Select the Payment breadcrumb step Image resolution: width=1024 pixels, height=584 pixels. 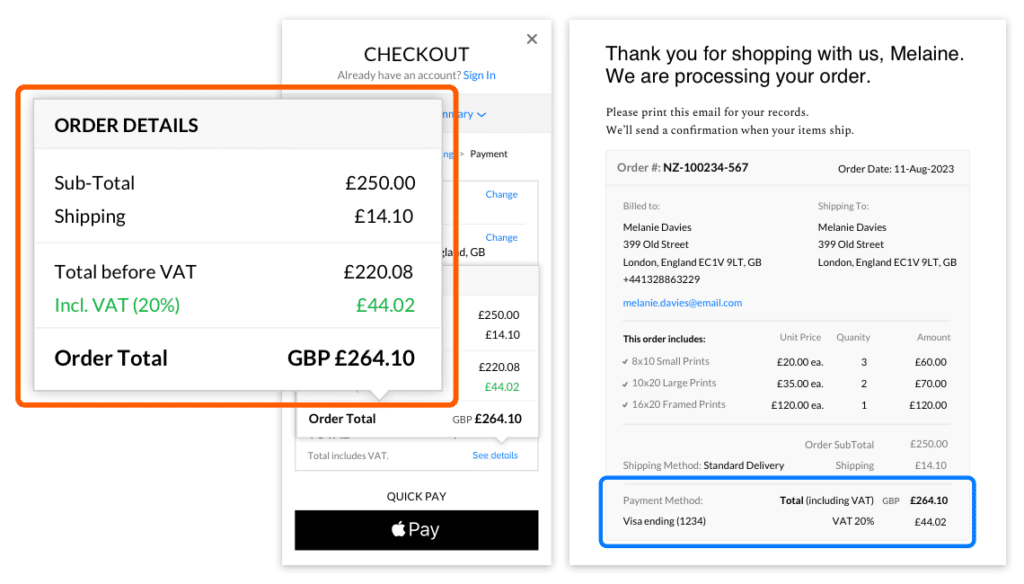click(489, 154)
